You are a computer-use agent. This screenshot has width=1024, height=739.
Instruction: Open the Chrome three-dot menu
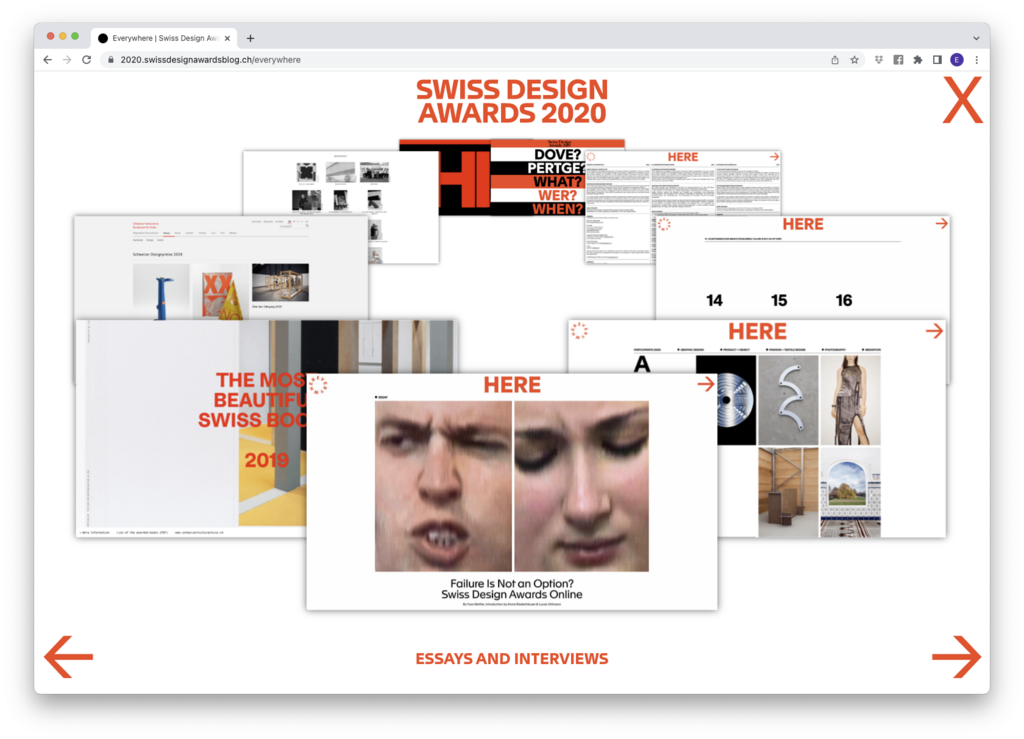976,59
